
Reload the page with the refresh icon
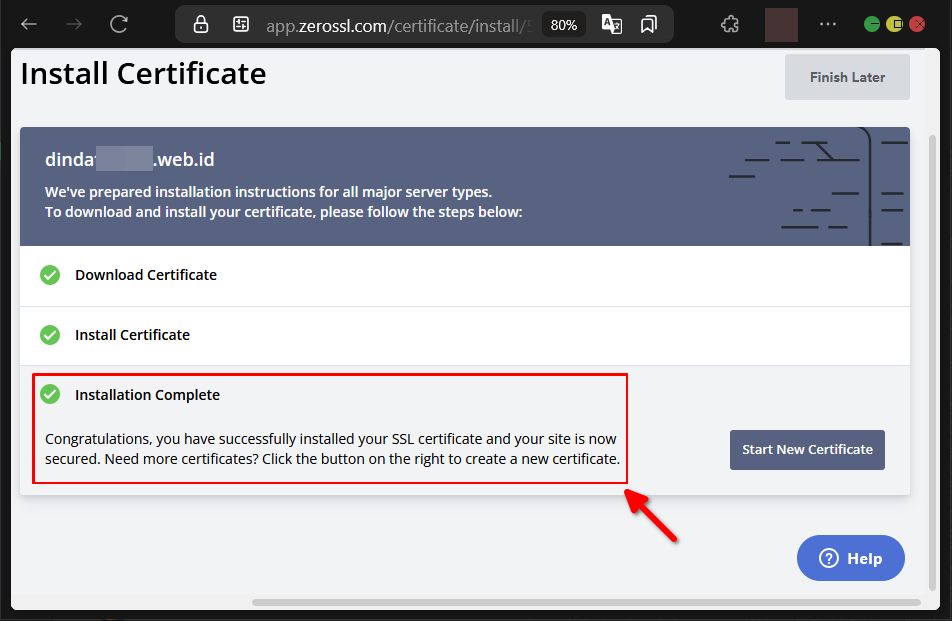tap(118, 24)
